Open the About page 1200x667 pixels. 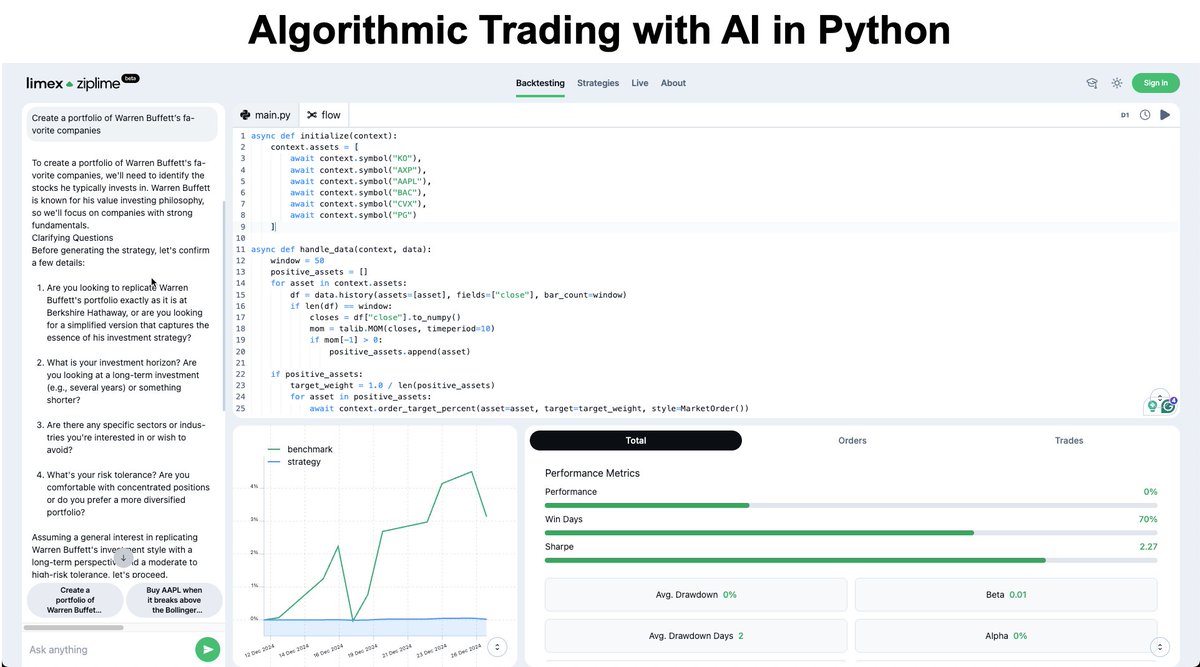[x=673, y=83]
